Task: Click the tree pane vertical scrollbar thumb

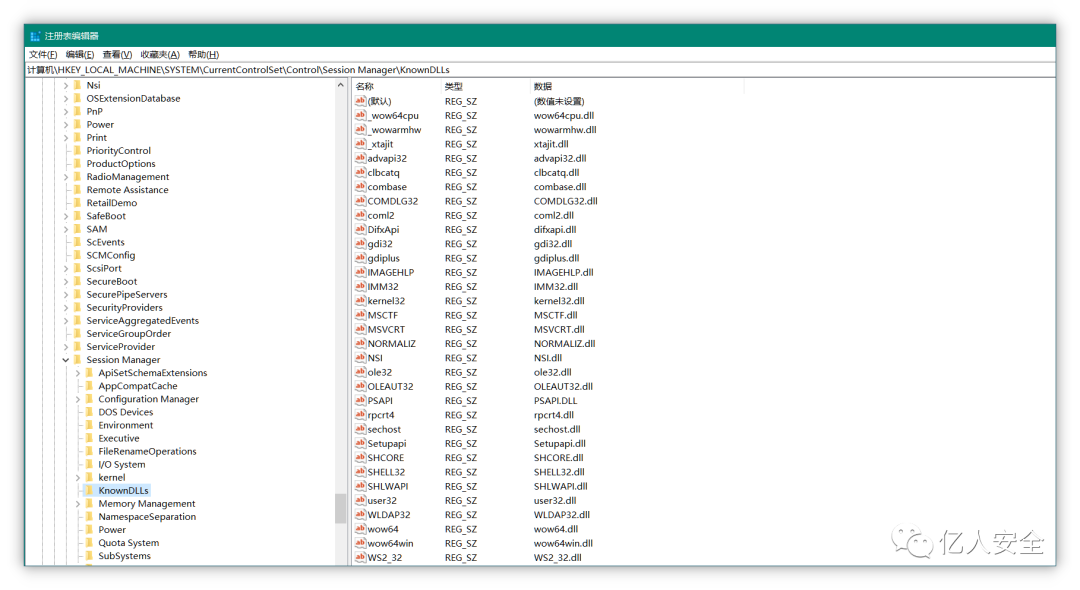Action: pos(341,508)
